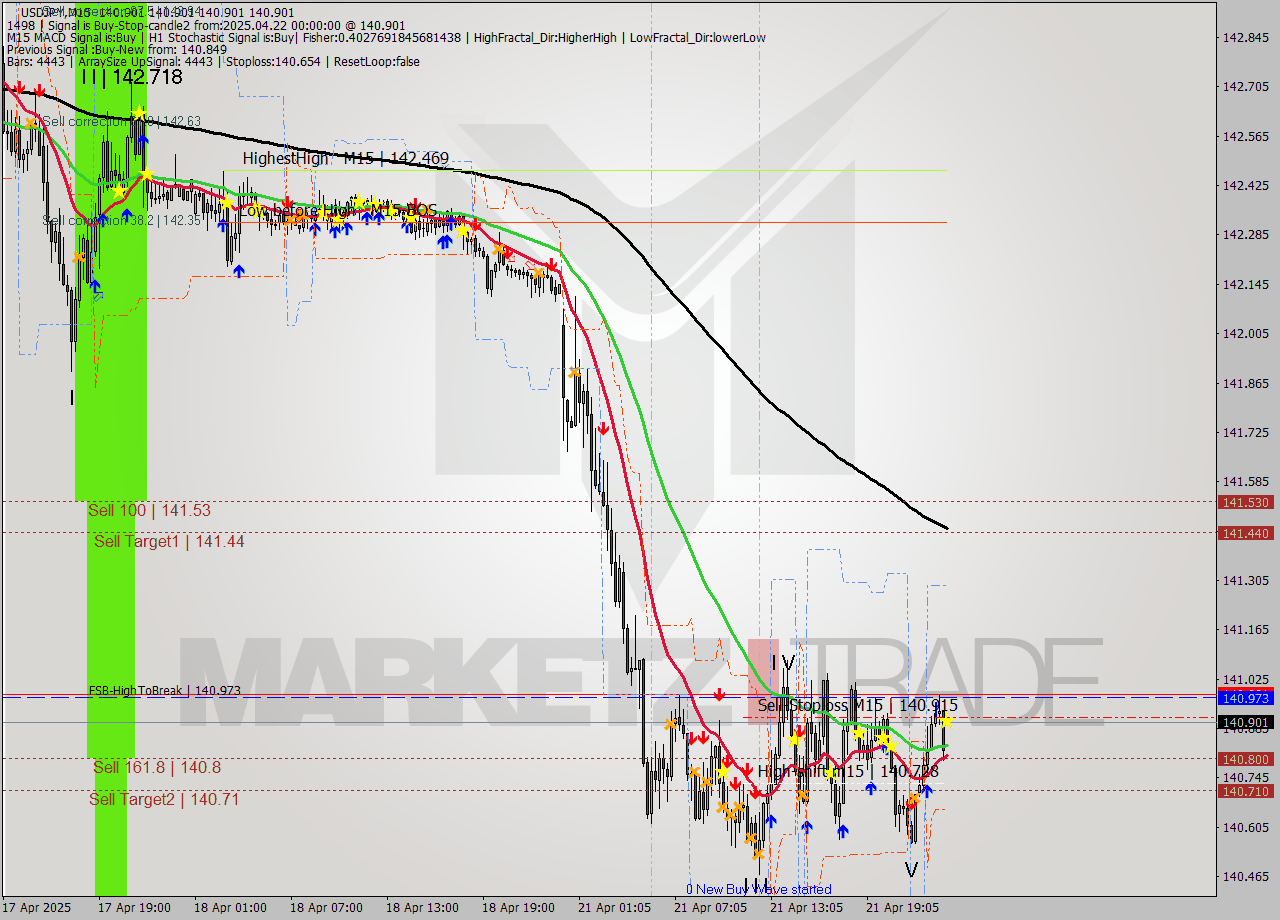Select the yellow star marker beside the Sell Stoploss label
This screenshot has height=920, width=1280.
(947, 722)
